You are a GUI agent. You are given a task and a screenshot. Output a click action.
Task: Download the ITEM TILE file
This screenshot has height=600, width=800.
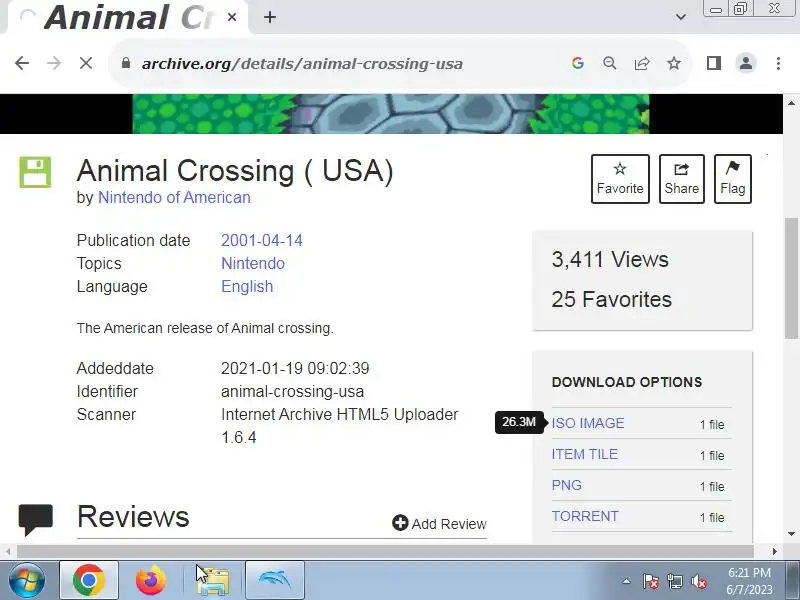pos(585,454)
